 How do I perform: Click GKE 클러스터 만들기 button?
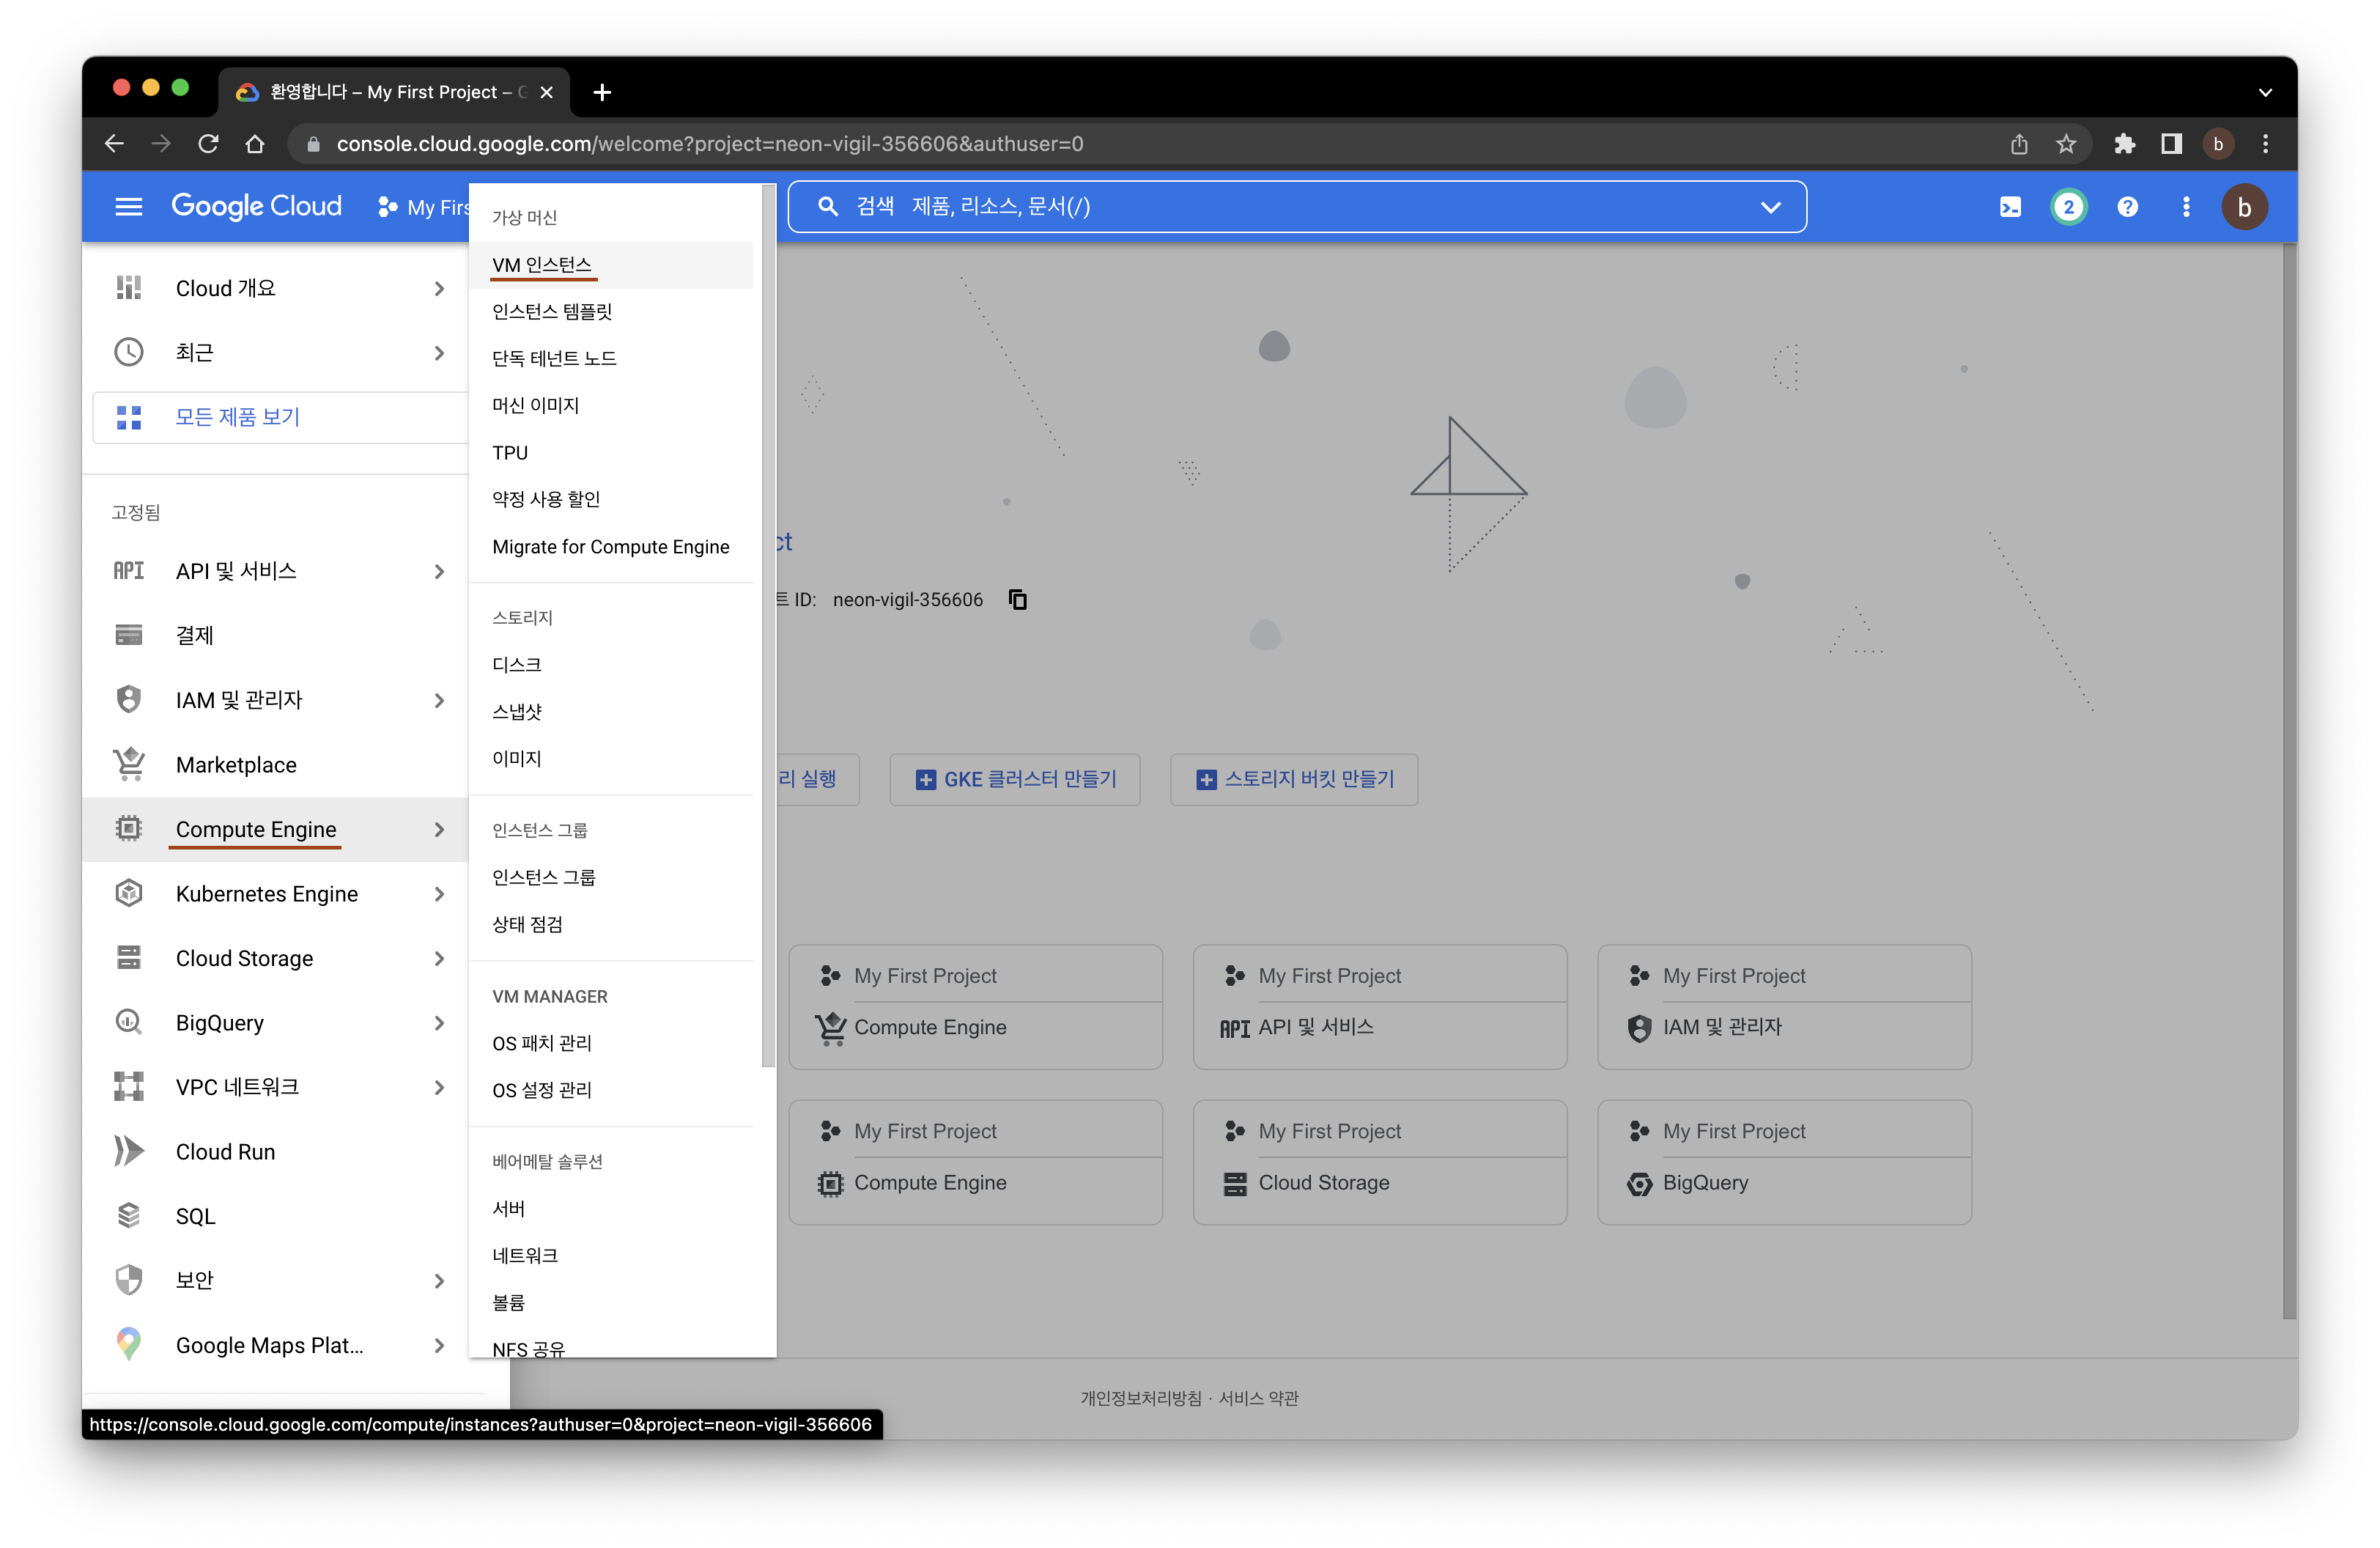(x=1015, y=779)
